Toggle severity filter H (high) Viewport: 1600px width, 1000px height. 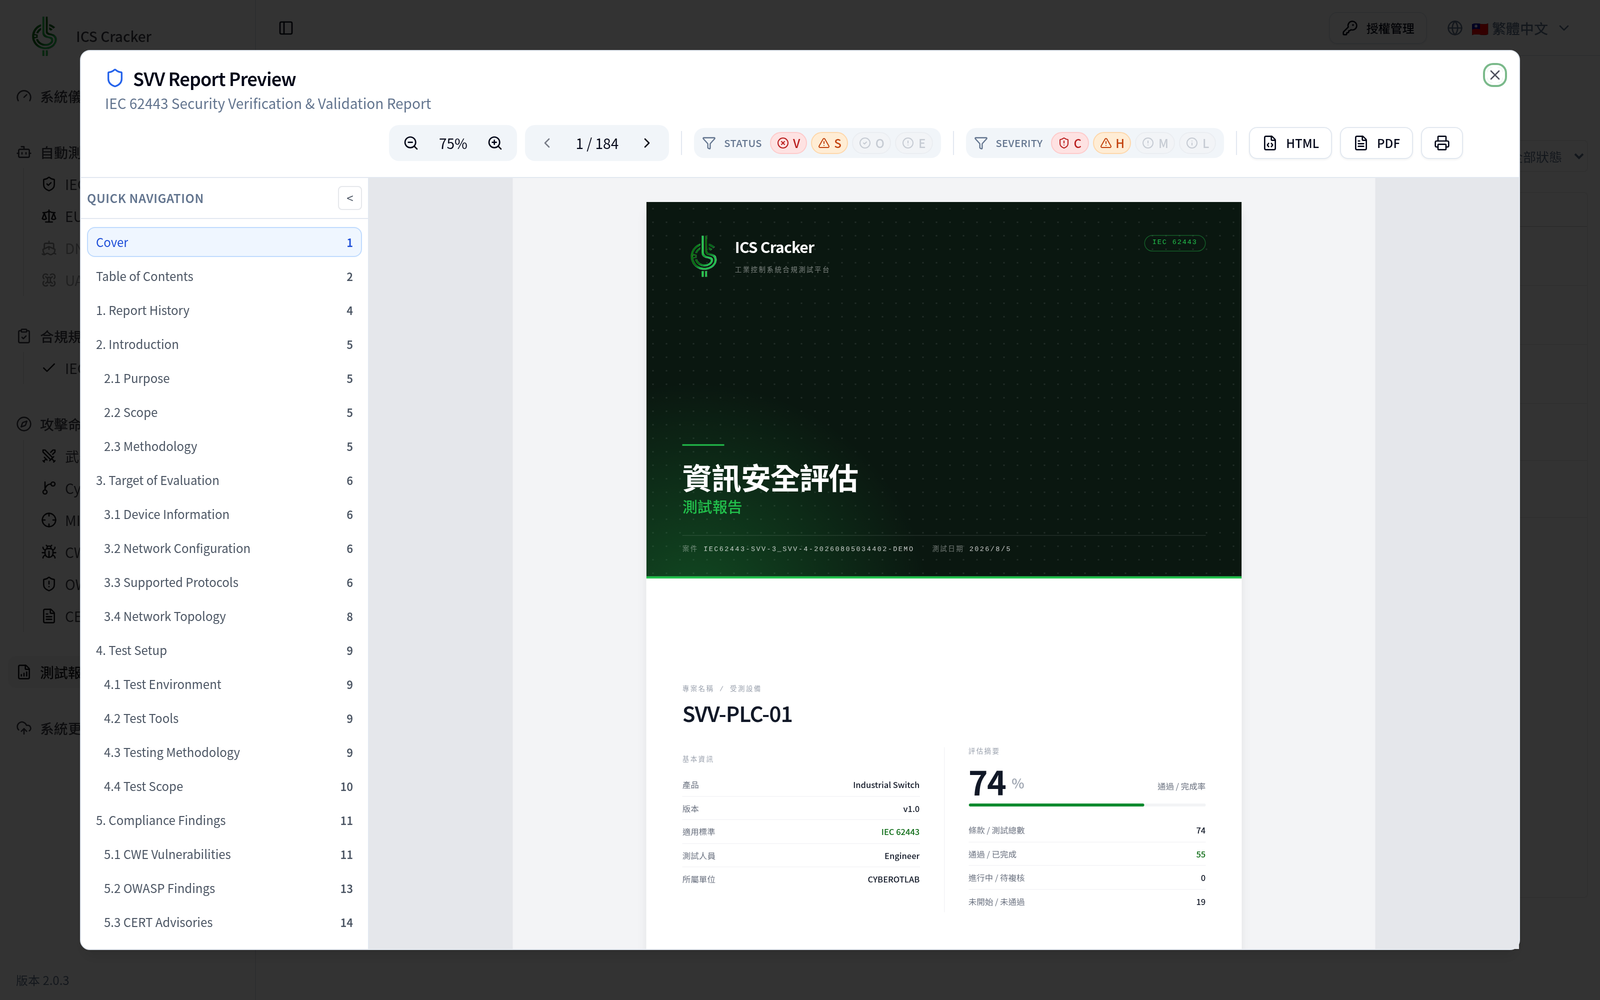[1112, 143]
